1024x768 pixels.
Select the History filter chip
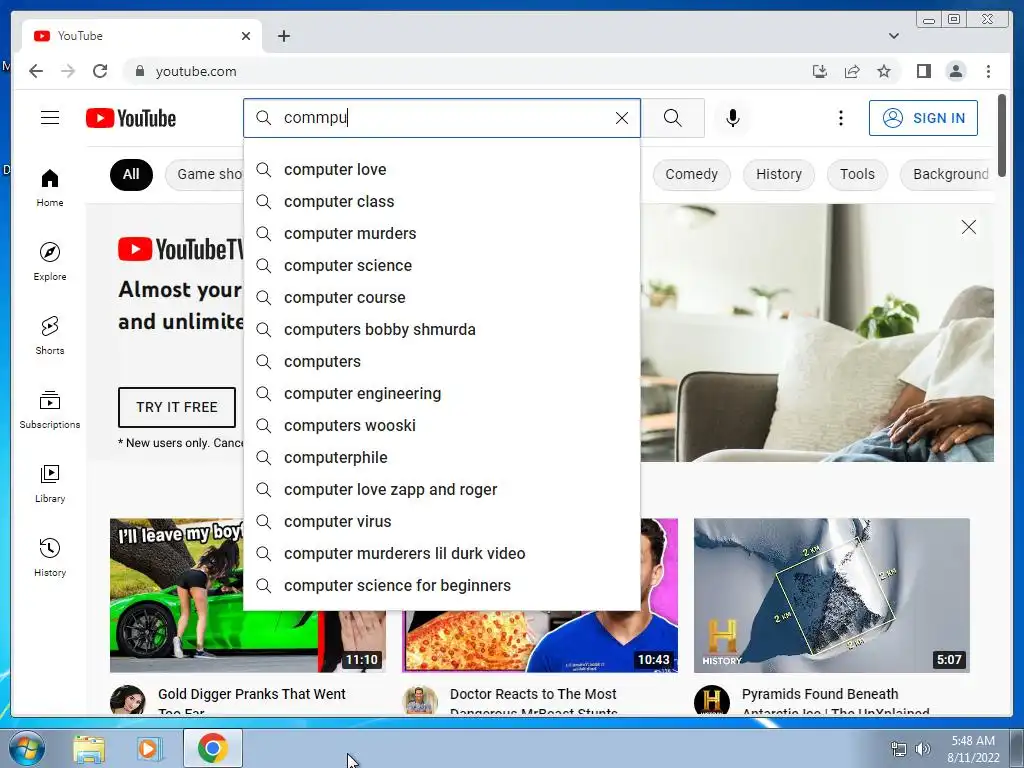(x=778, y=174)
